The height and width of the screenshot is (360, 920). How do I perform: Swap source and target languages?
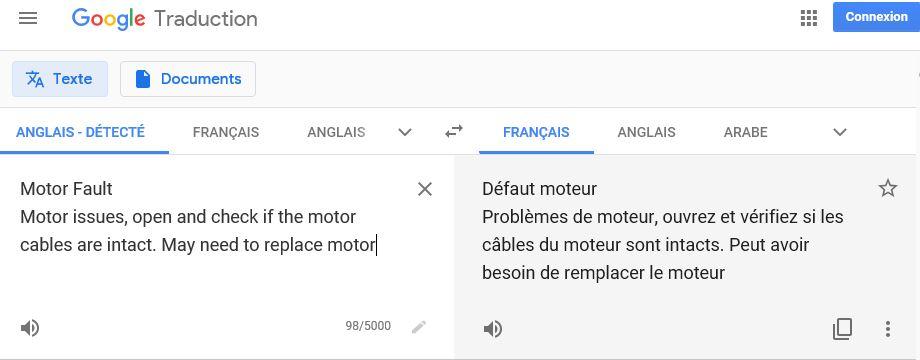pos(454,131)
